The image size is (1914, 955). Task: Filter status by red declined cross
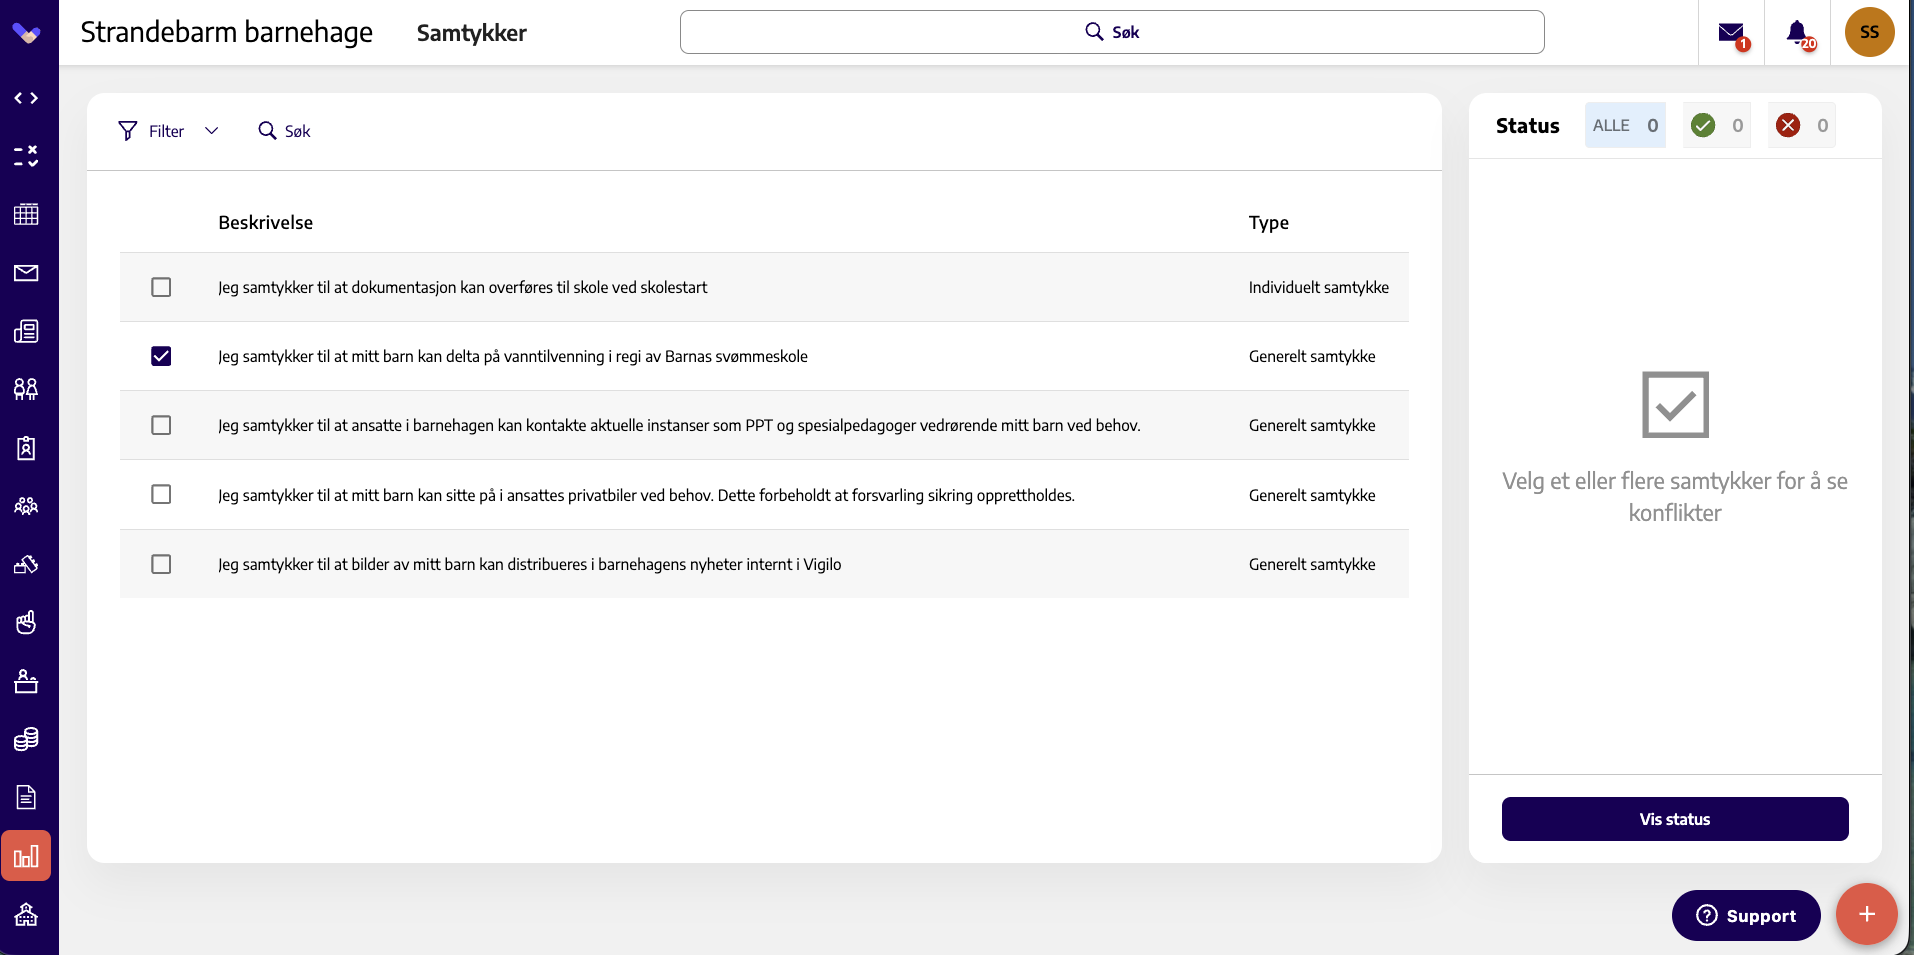click(1801, 125)
